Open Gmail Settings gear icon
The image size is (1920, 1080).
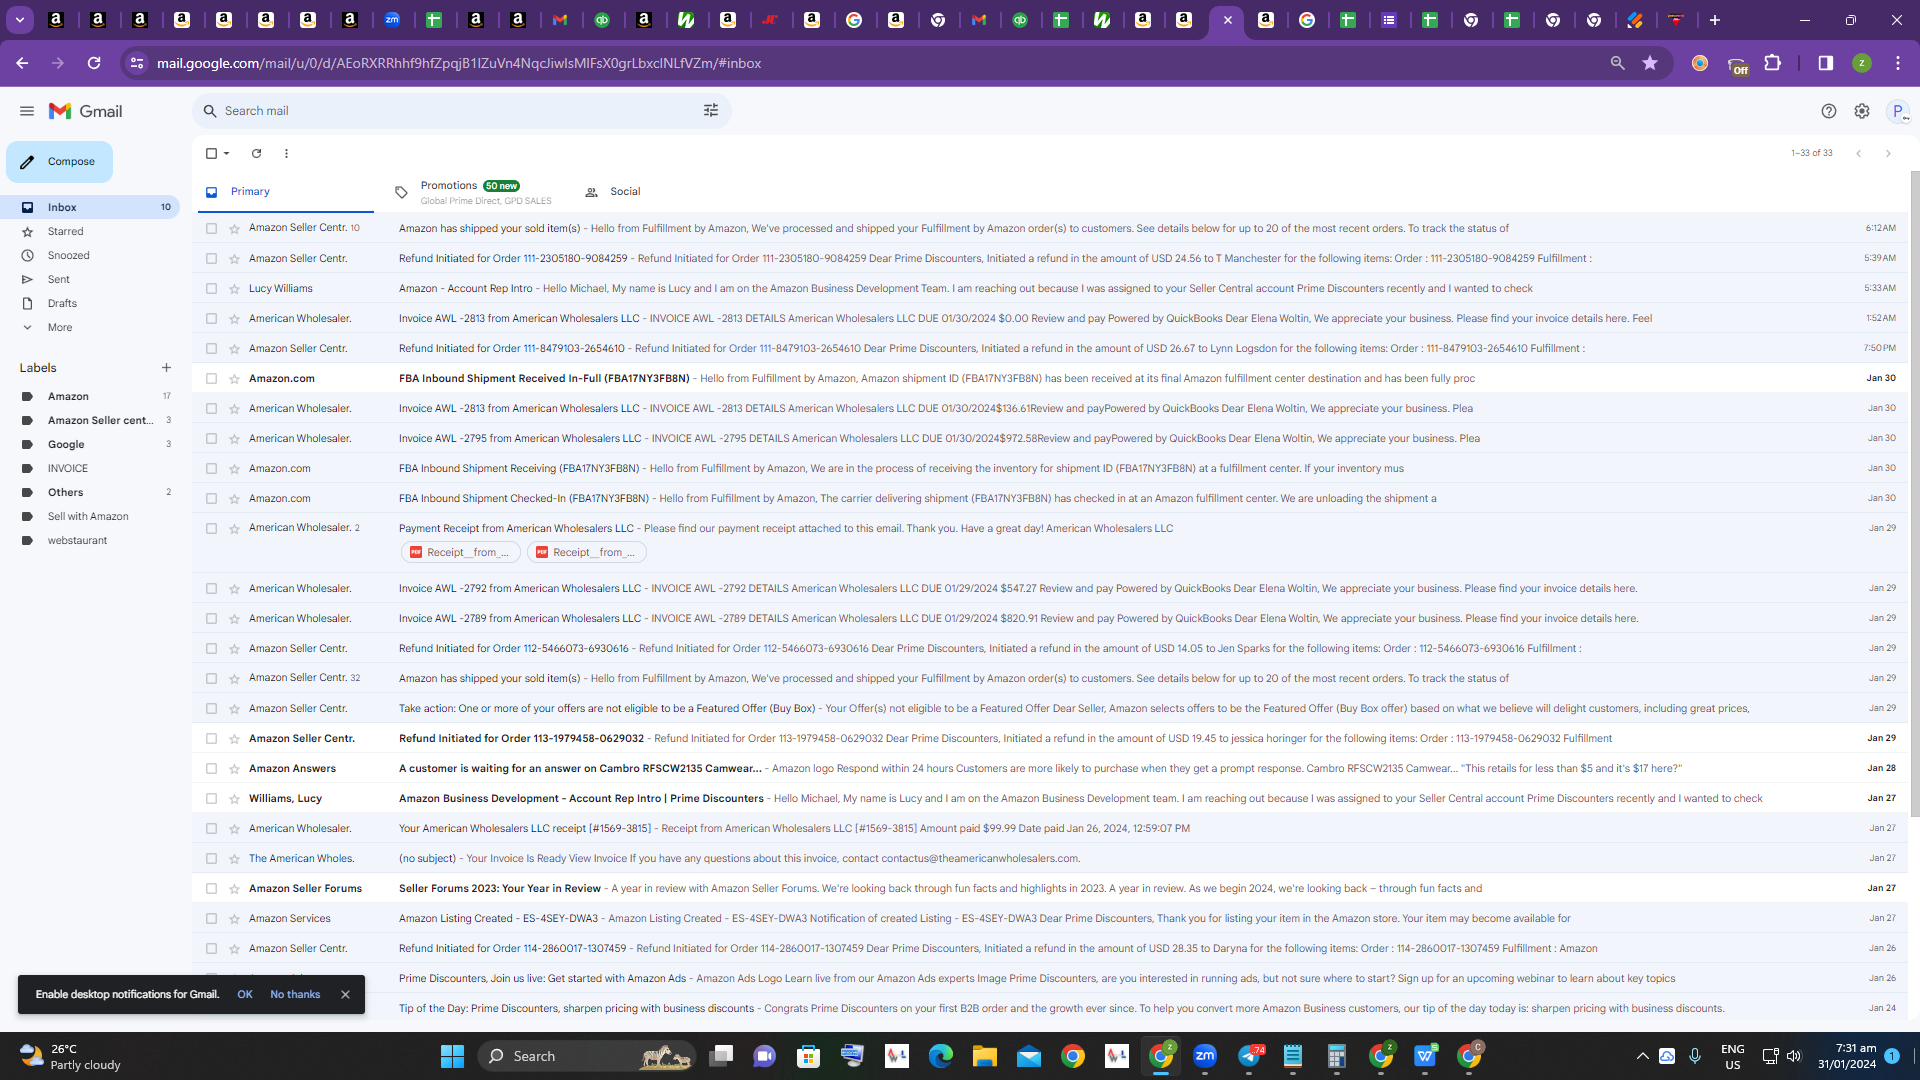click(x=1862, y=111)
